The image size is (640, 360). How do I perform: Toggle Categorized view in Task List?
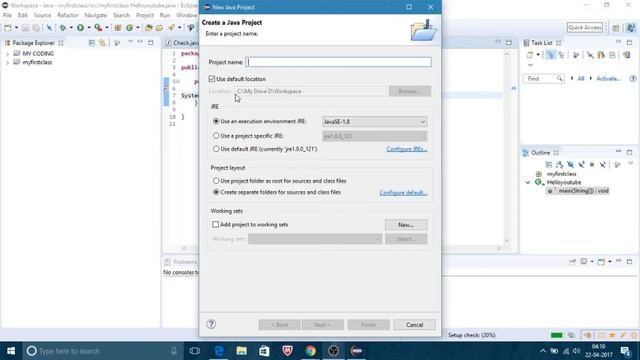coord(551,55)
